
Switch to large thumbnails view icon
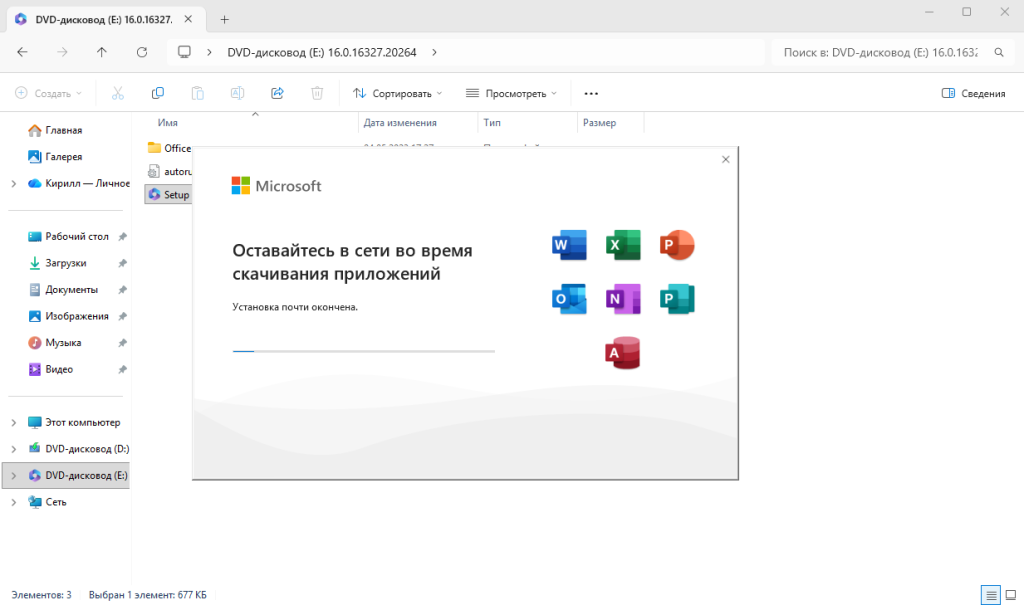tap(1011, 595)
